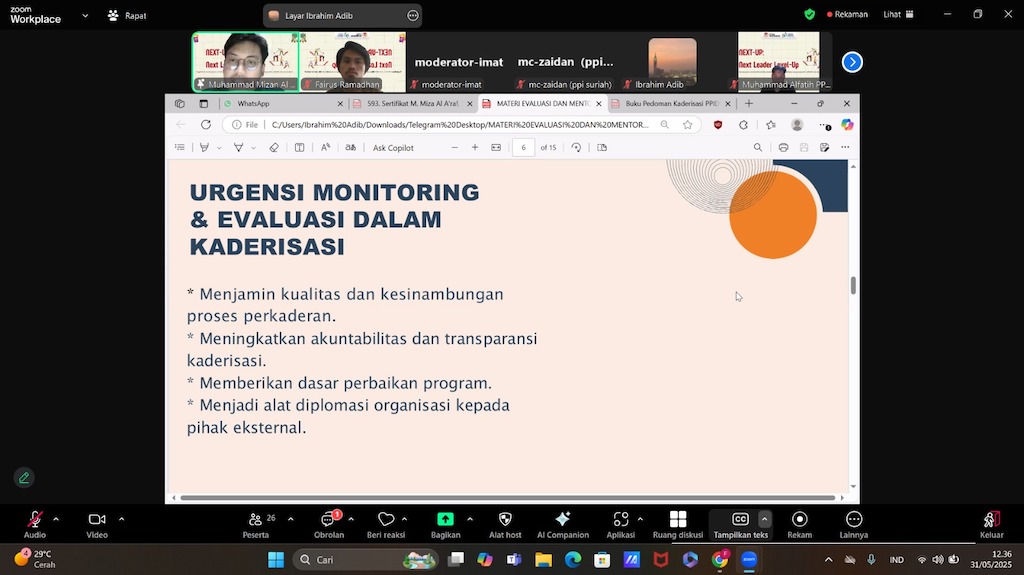Open Ruang diskusi breakout rooms

coord(677,519)
